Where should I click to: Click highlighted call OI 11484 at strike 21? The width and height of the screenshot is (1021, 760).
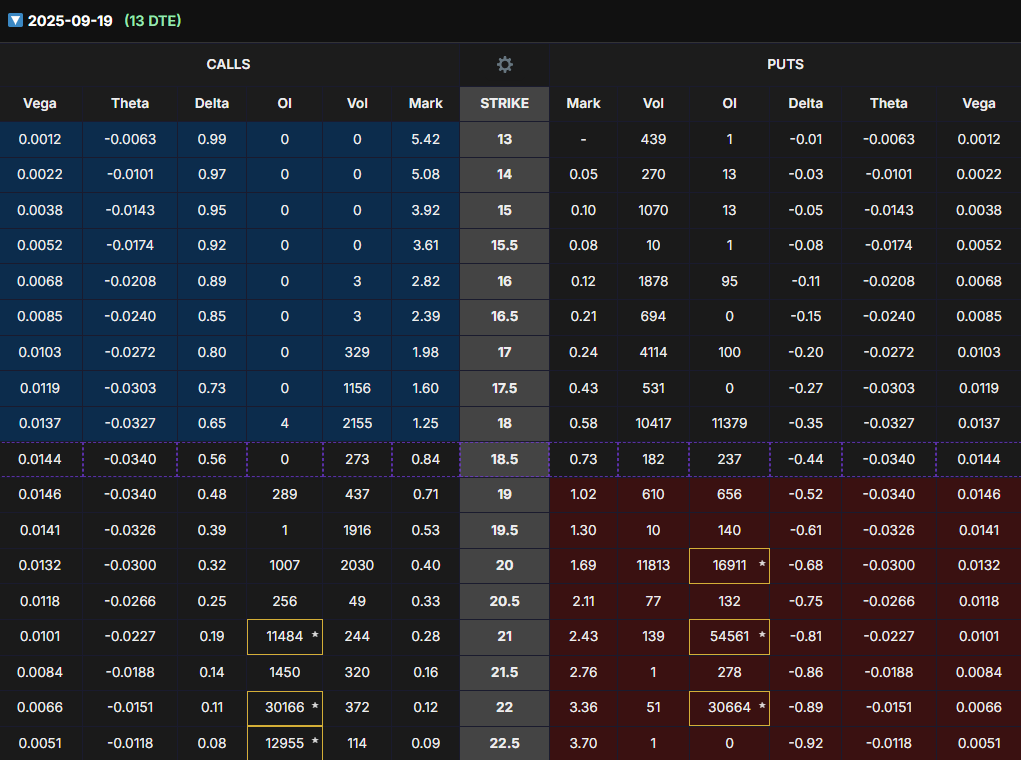click(x=285, y=637)
